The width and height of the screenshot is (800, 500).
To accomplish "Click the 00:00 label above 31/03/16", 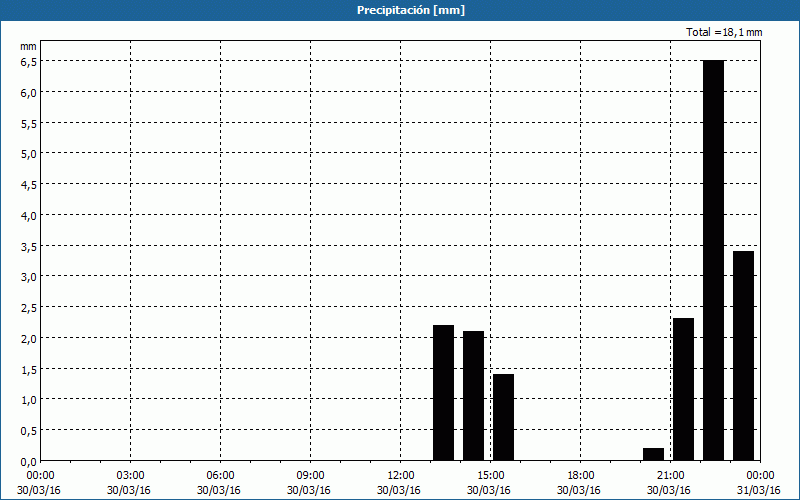I will (760, 476).
